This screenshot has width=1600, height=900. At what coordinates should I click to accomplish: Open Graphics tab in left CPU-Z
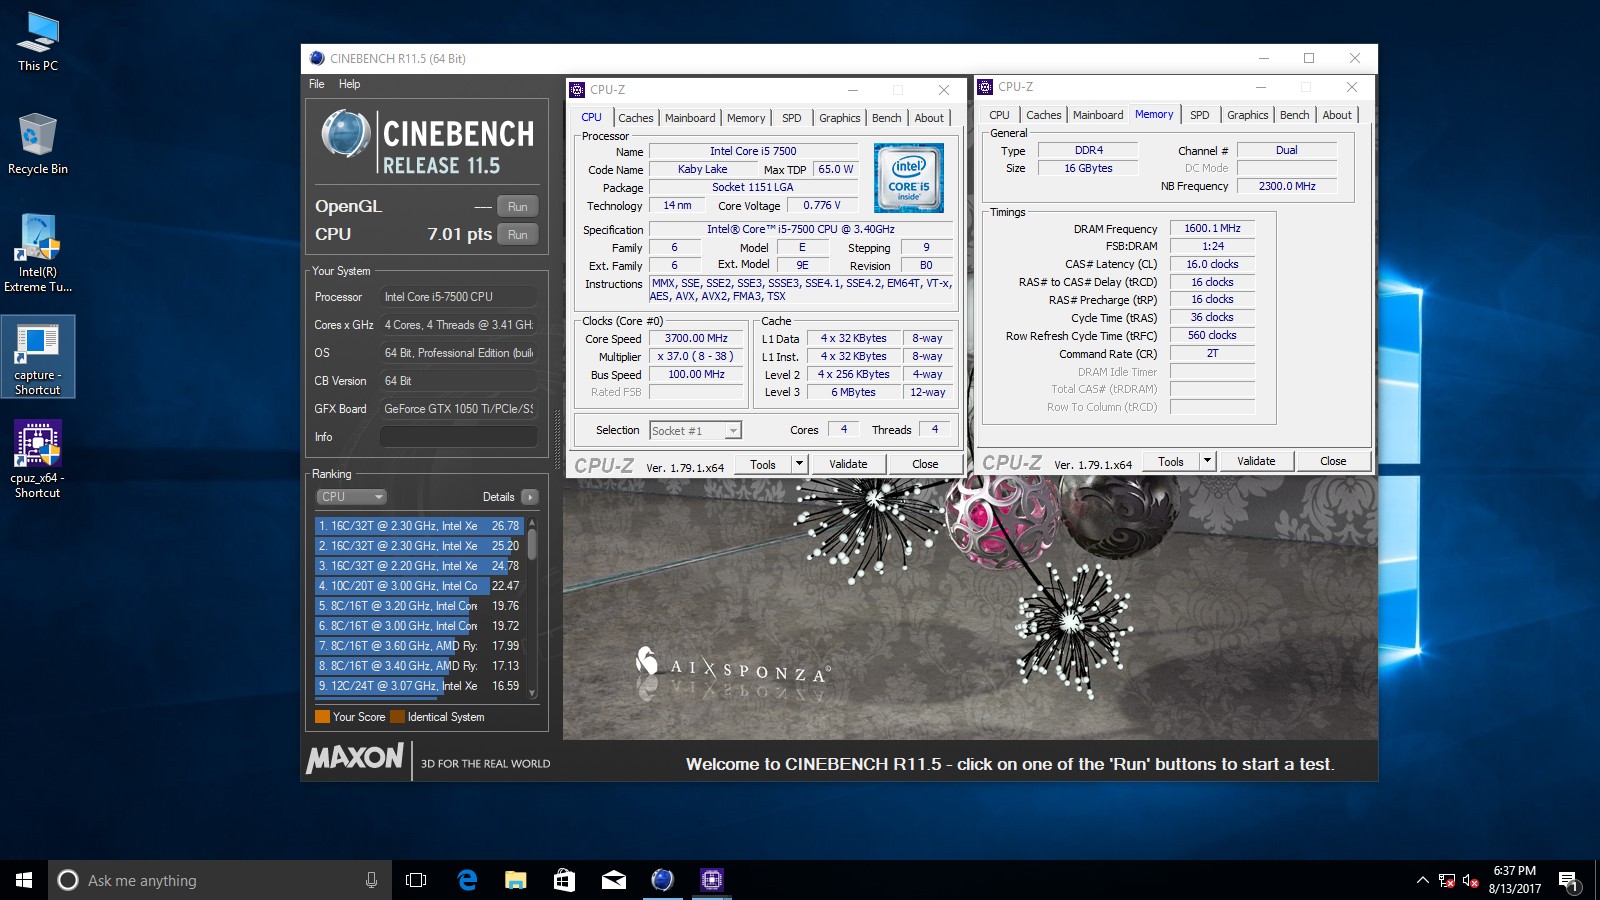pos(839,118)
